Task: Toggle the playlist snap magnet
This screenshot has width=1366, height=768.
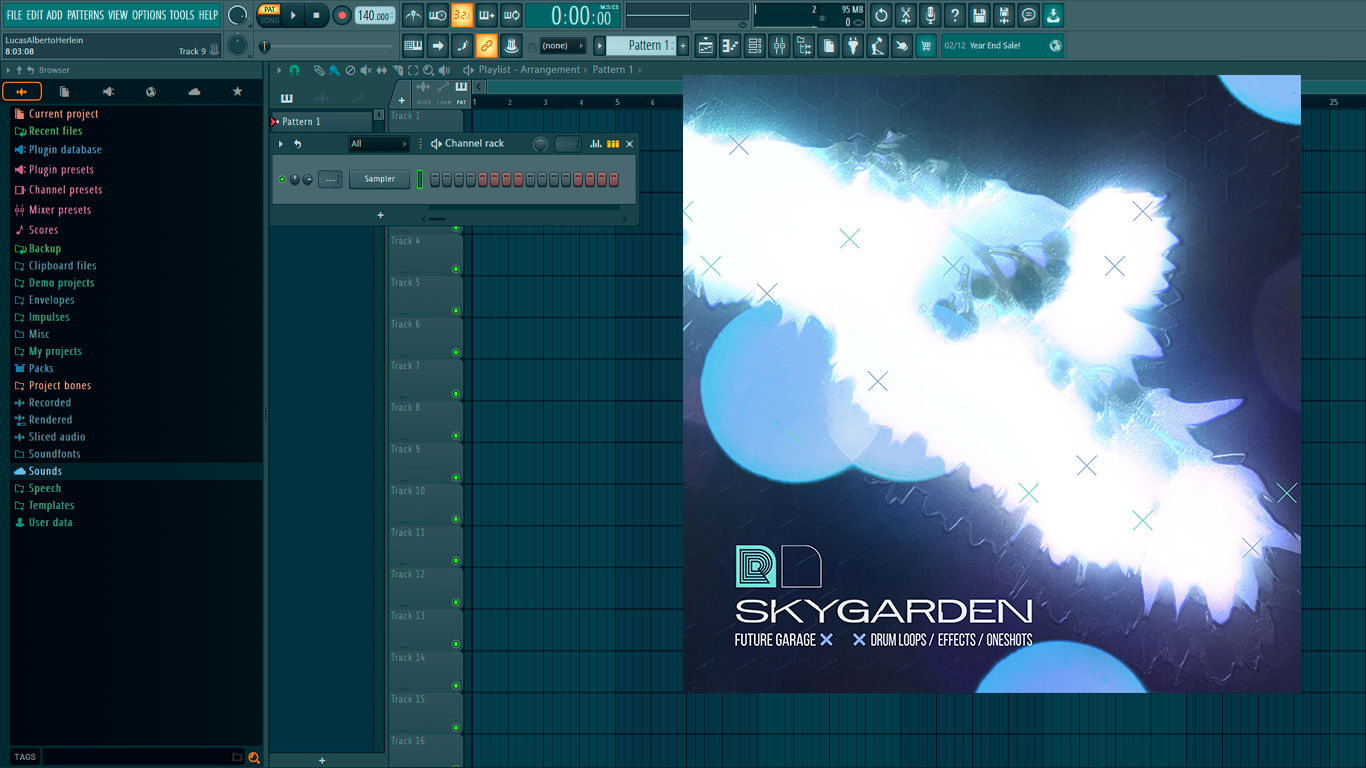Action: point(295,70)
